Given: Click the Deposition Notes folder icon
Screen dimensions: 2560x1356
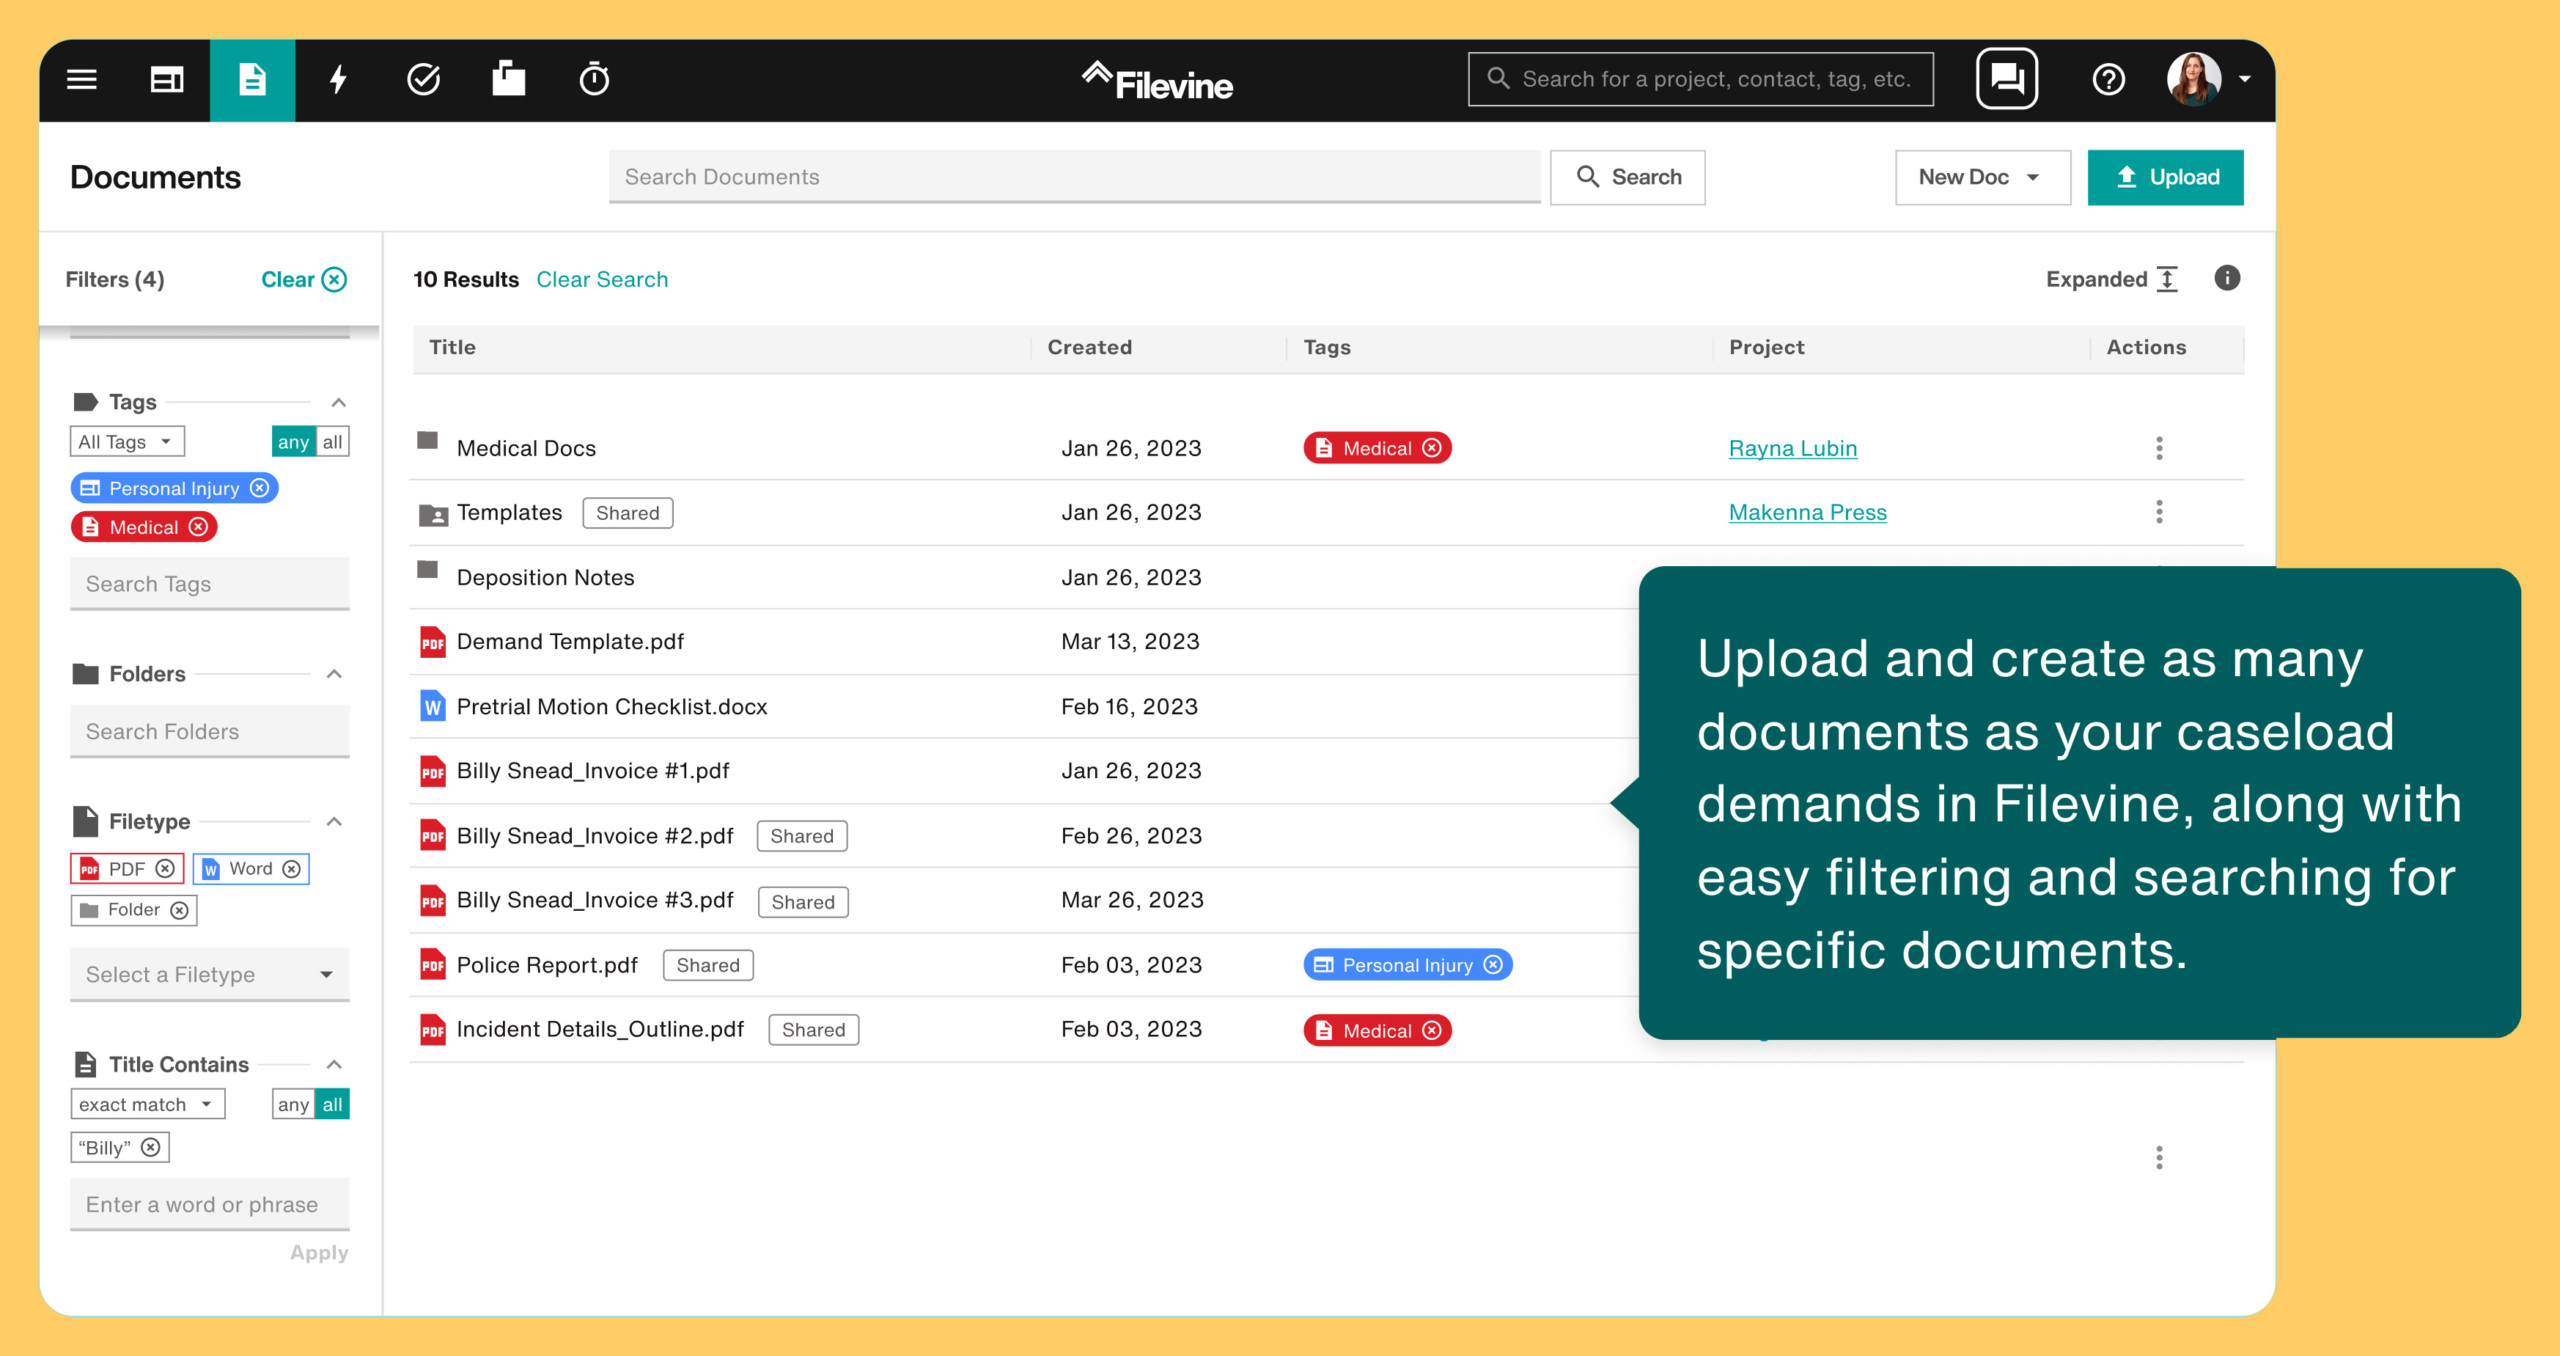Looking at the screenshot, I should (428, 570).
